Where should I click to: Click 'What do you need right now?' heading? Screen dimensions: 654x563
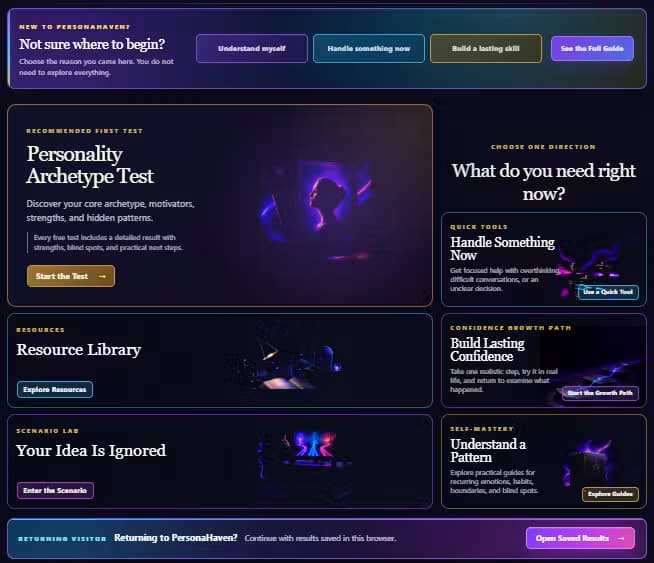(x=543, y=182)
